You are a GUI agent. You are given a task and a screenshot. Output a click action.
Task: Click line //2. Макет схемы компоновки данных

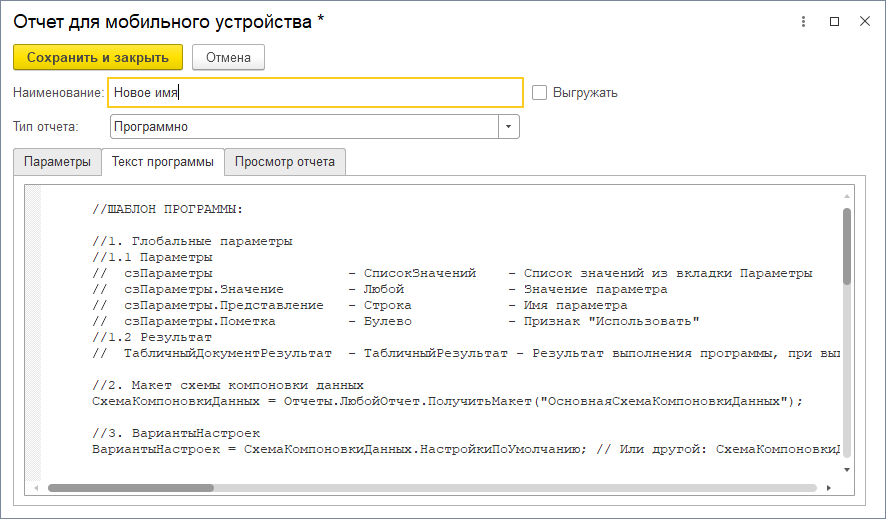point(228,385)
